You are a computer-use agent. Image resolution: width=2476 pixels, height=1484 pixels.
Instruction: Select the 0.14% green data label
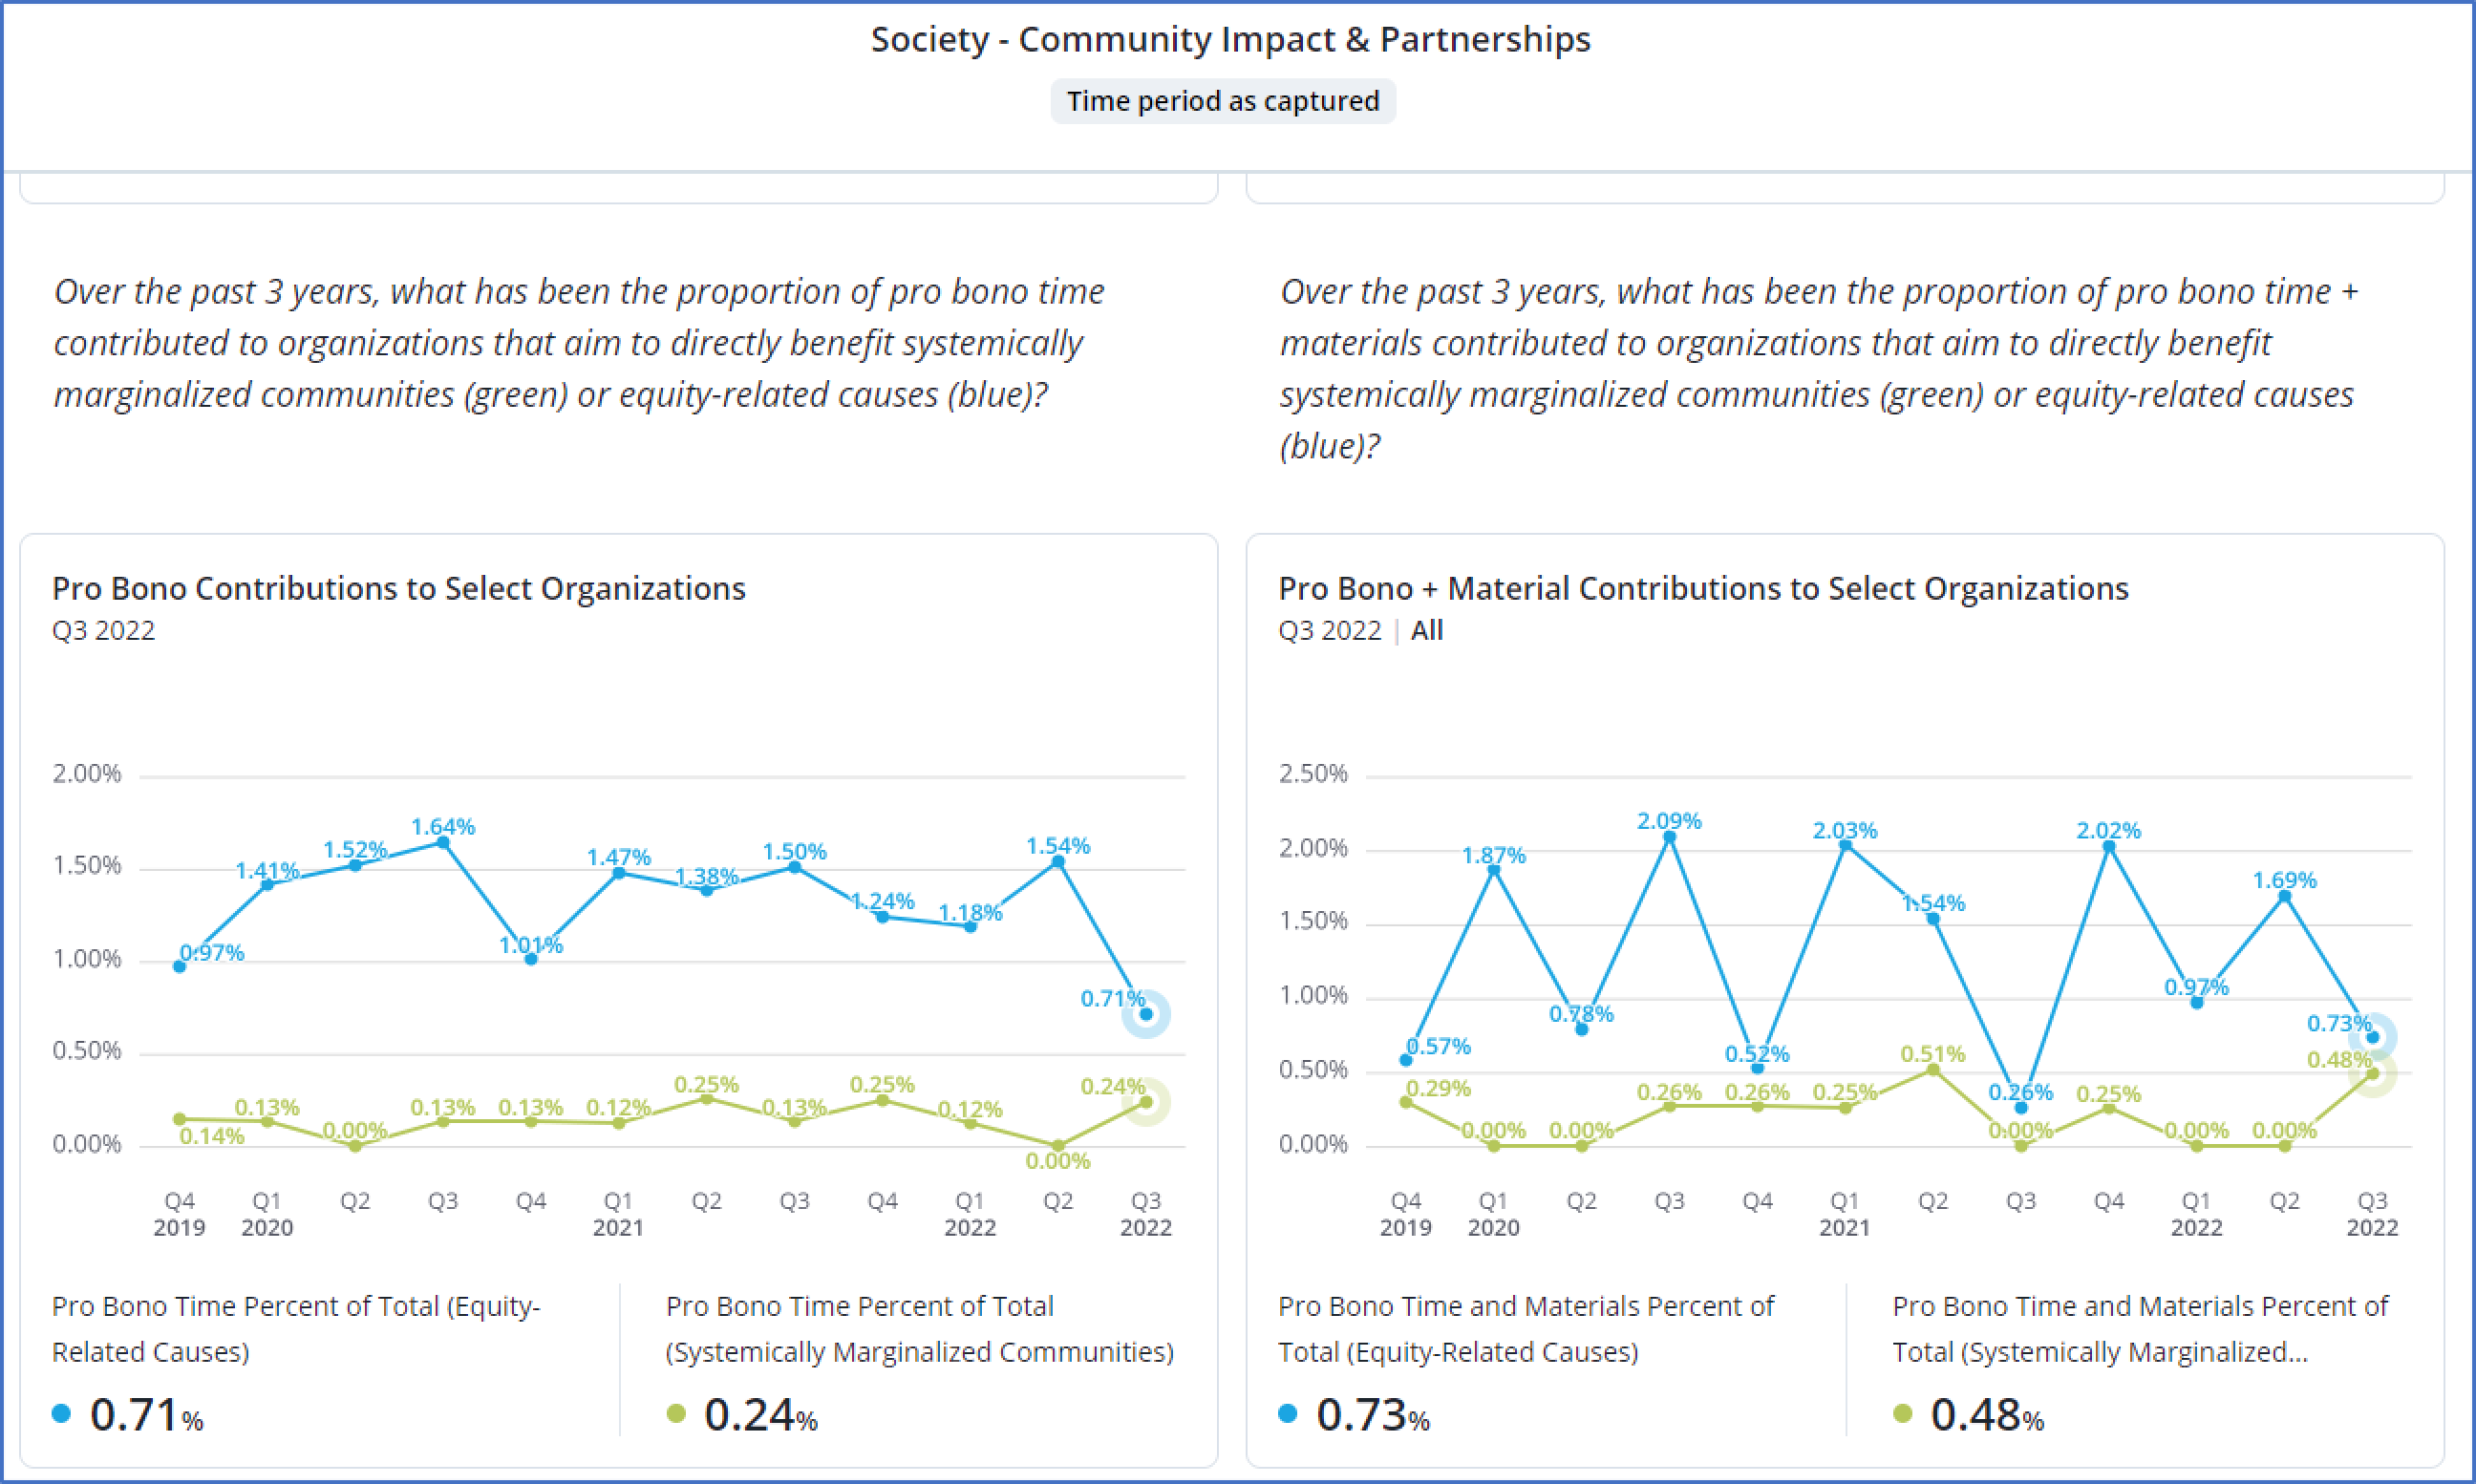(x=212, y=1136)
